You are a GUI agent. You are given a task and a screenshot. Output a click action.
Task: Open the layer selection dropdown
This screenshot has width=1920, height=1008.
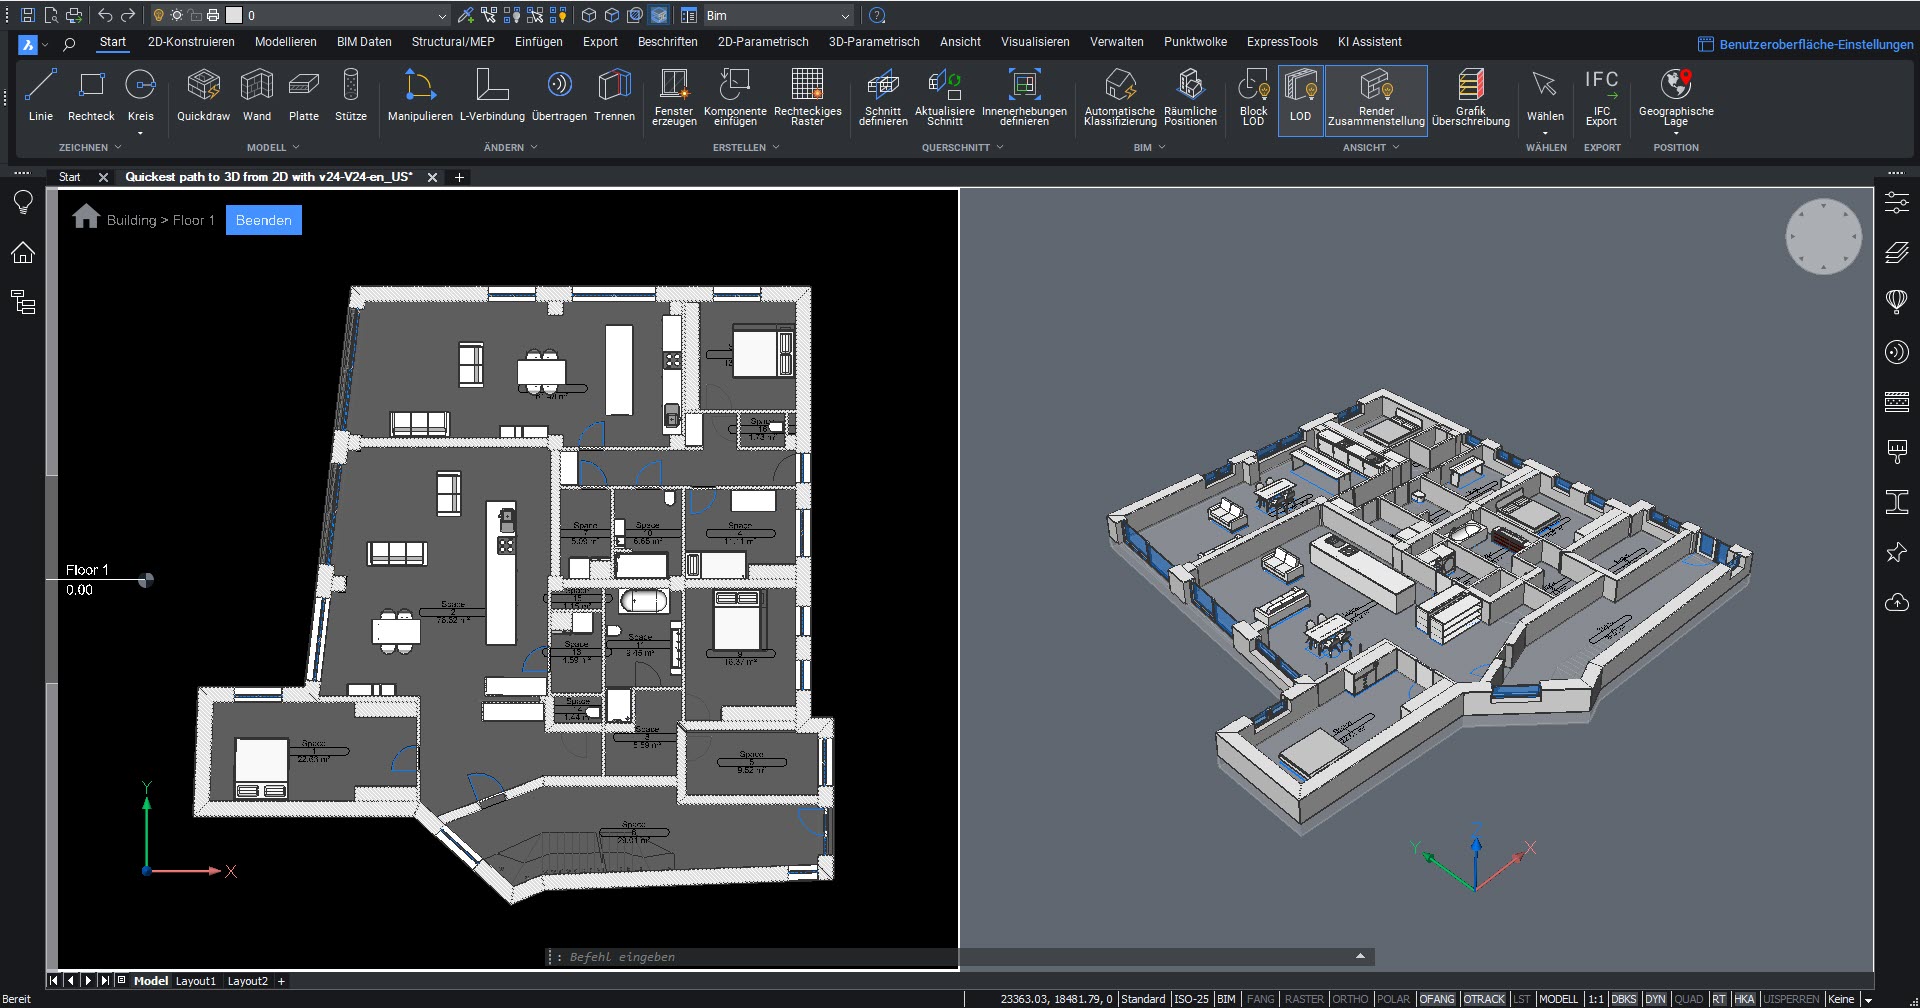pos(442,16)
